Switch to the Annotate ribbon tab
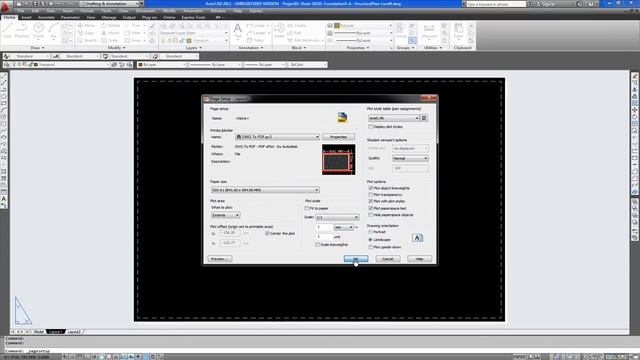The width and height of the screenshot is (640, 360). (x=46, y=18)
